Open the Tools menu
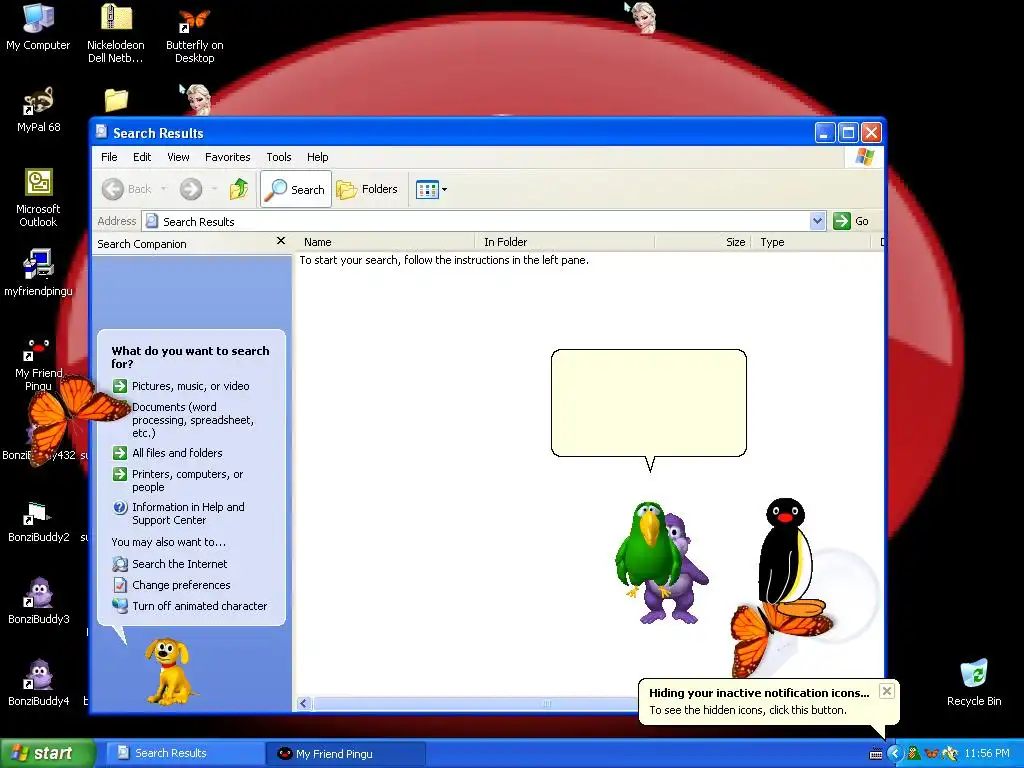 pyautogui.click(x=278, y=157)
